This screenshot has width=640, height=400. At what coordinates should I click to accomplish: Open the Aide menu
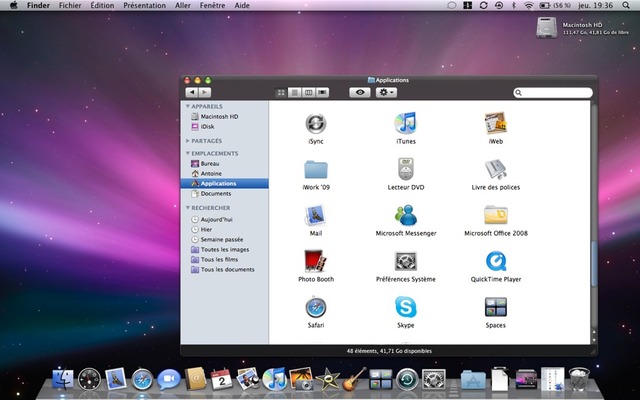242,5
